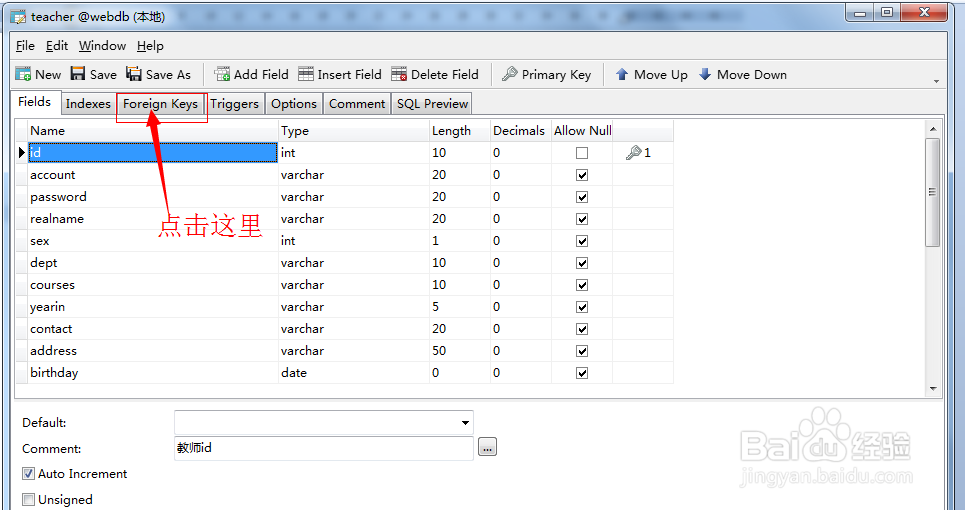Screen dimensions: 965x510
Task: Click the length 50 cell of address
Action: (460, 351)
